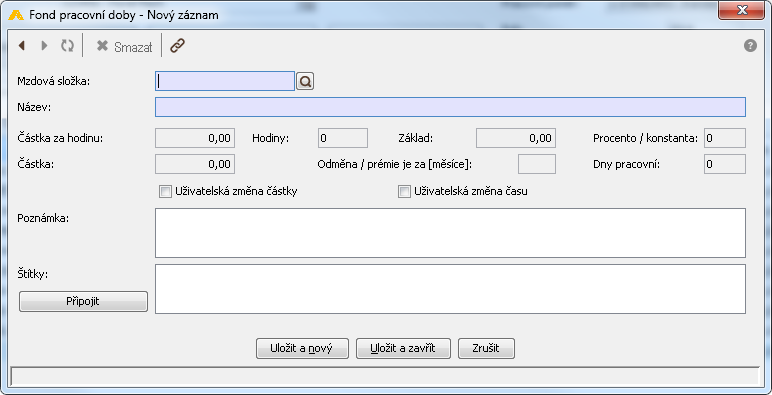
Task: Enable Uživatelská změna času checkbox
Action: pyautogui.click(x=404, y=192)
